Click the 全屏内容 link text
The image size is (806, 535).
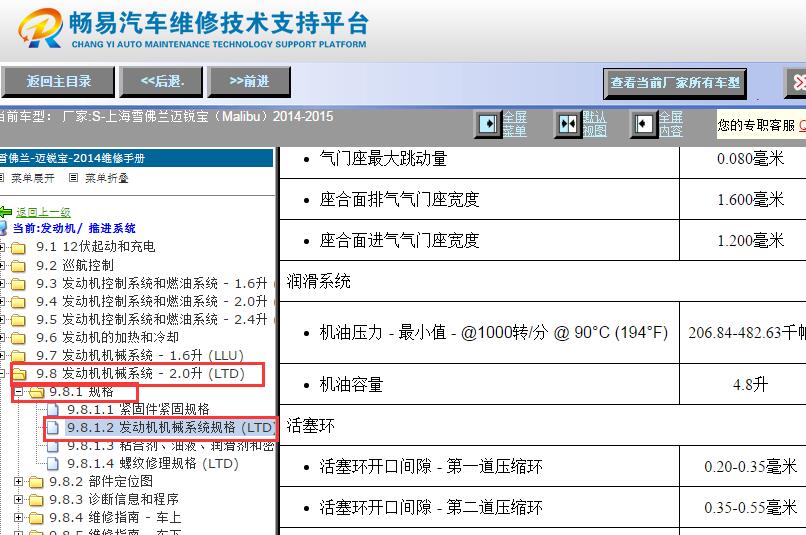[x=671, y=124]
